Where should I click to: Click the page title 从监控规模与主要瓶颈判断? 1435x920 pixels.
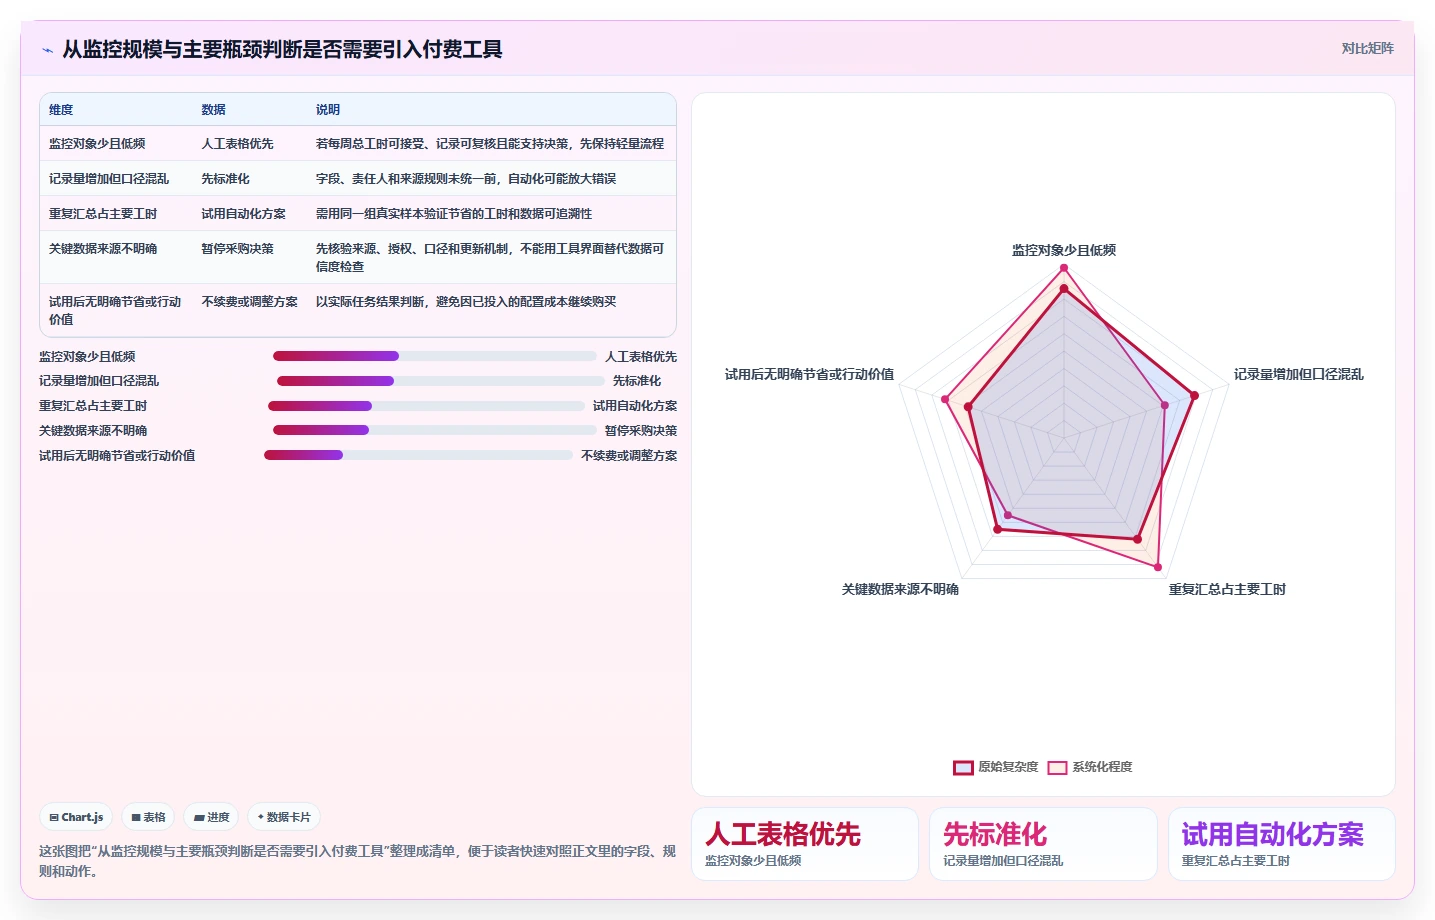283,49
